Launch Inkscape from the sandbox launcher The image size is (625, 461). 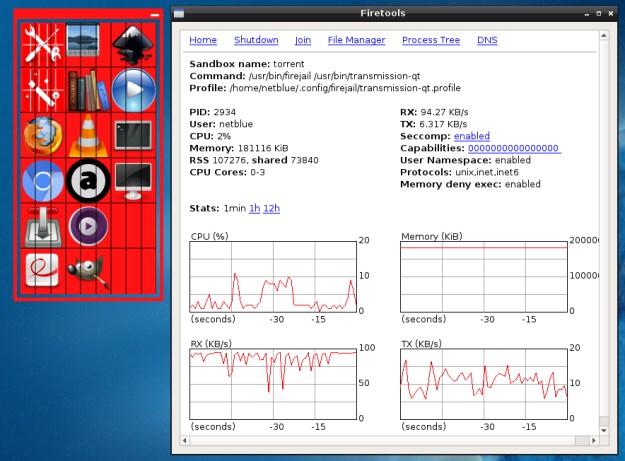click(x=132, y=44)
